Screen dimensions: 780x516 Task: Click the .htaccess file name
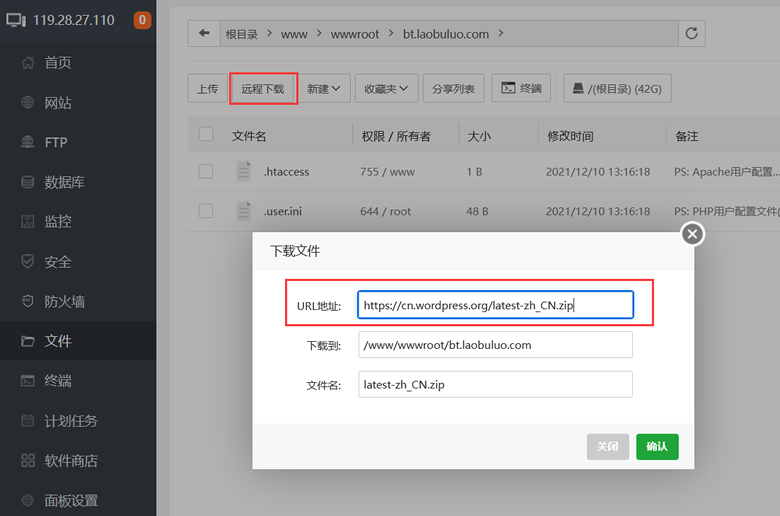[286, 172]
